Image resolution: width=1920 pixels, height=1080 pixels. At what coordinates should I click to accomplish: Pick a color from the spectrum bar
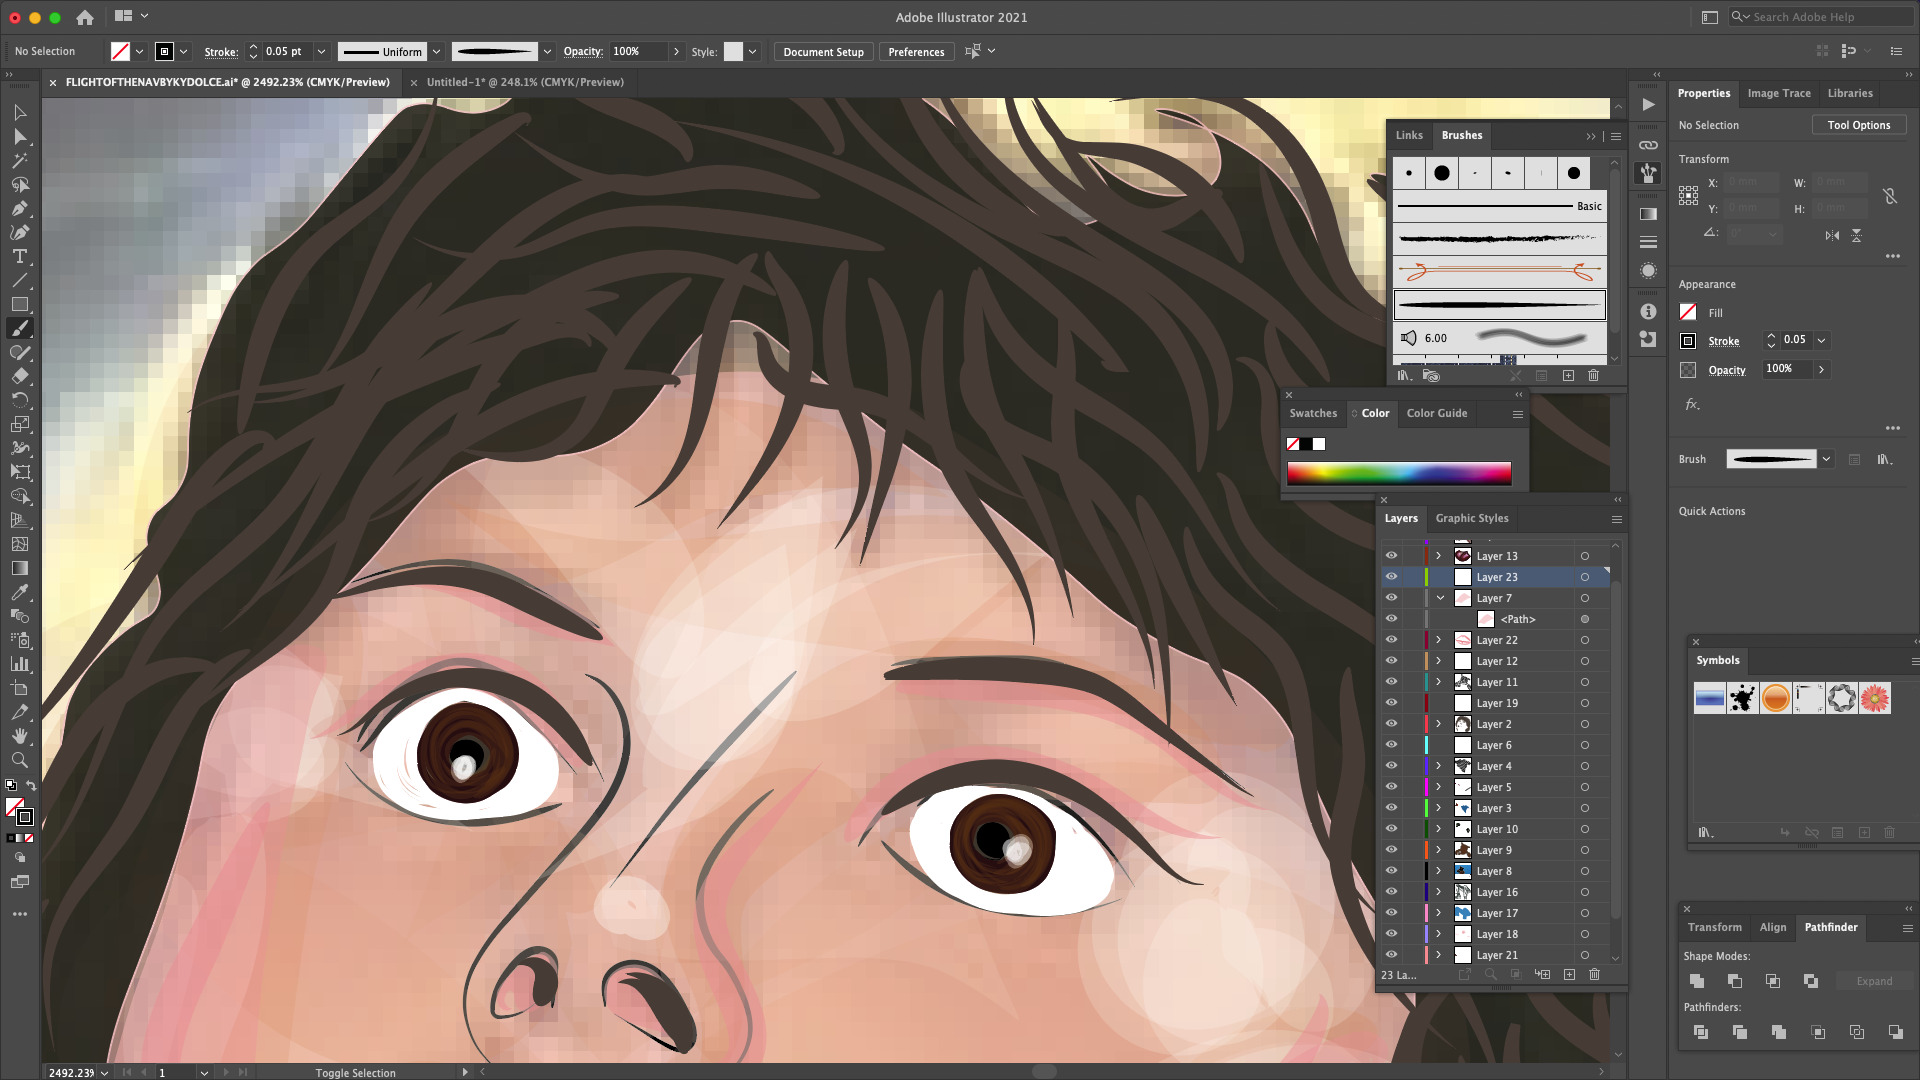pos(1399,474)
